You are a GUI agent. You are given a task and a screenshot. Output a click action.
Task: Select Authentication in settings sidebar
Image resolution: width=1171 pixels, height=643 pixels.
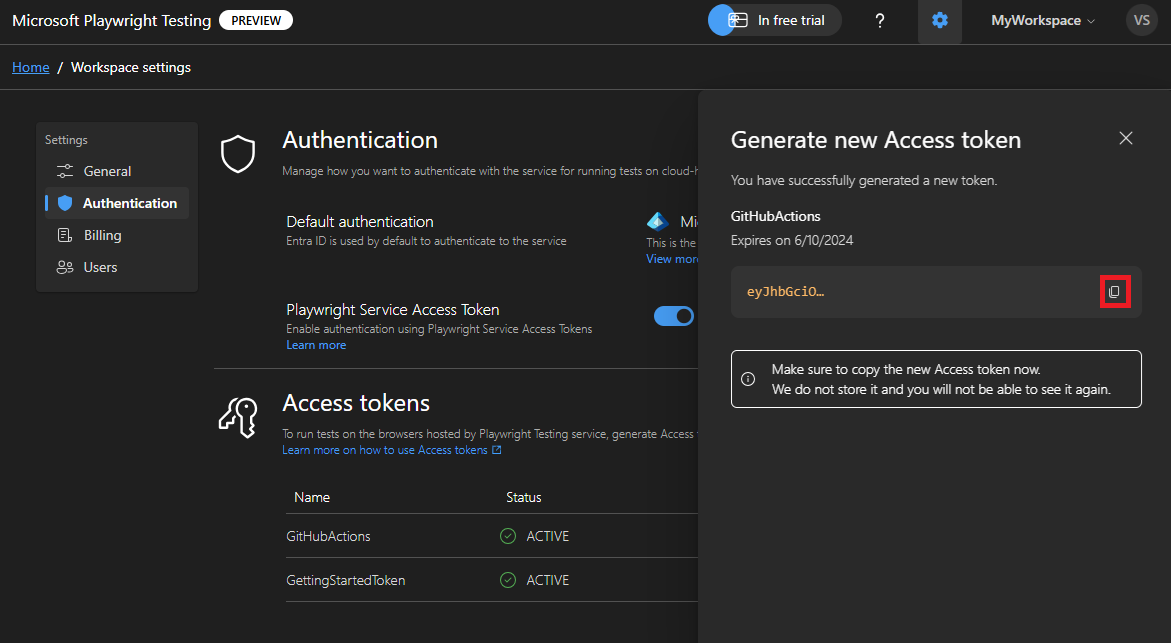coord(129,203)
